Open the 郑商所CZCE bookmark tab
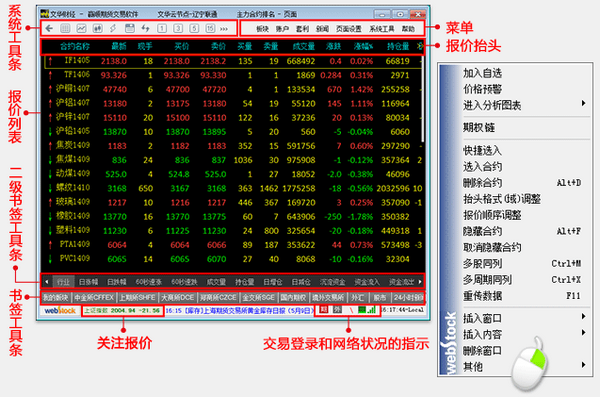This screenshot has width=600, height=397. click(218, 297)
